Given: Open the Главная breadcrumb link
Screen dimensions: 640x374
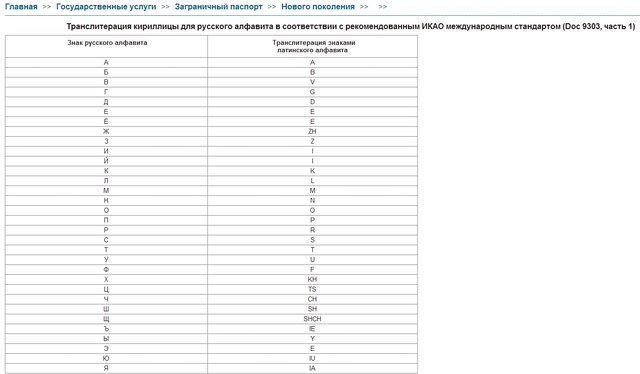Looking at the screenshot, I should pos(21,7).
